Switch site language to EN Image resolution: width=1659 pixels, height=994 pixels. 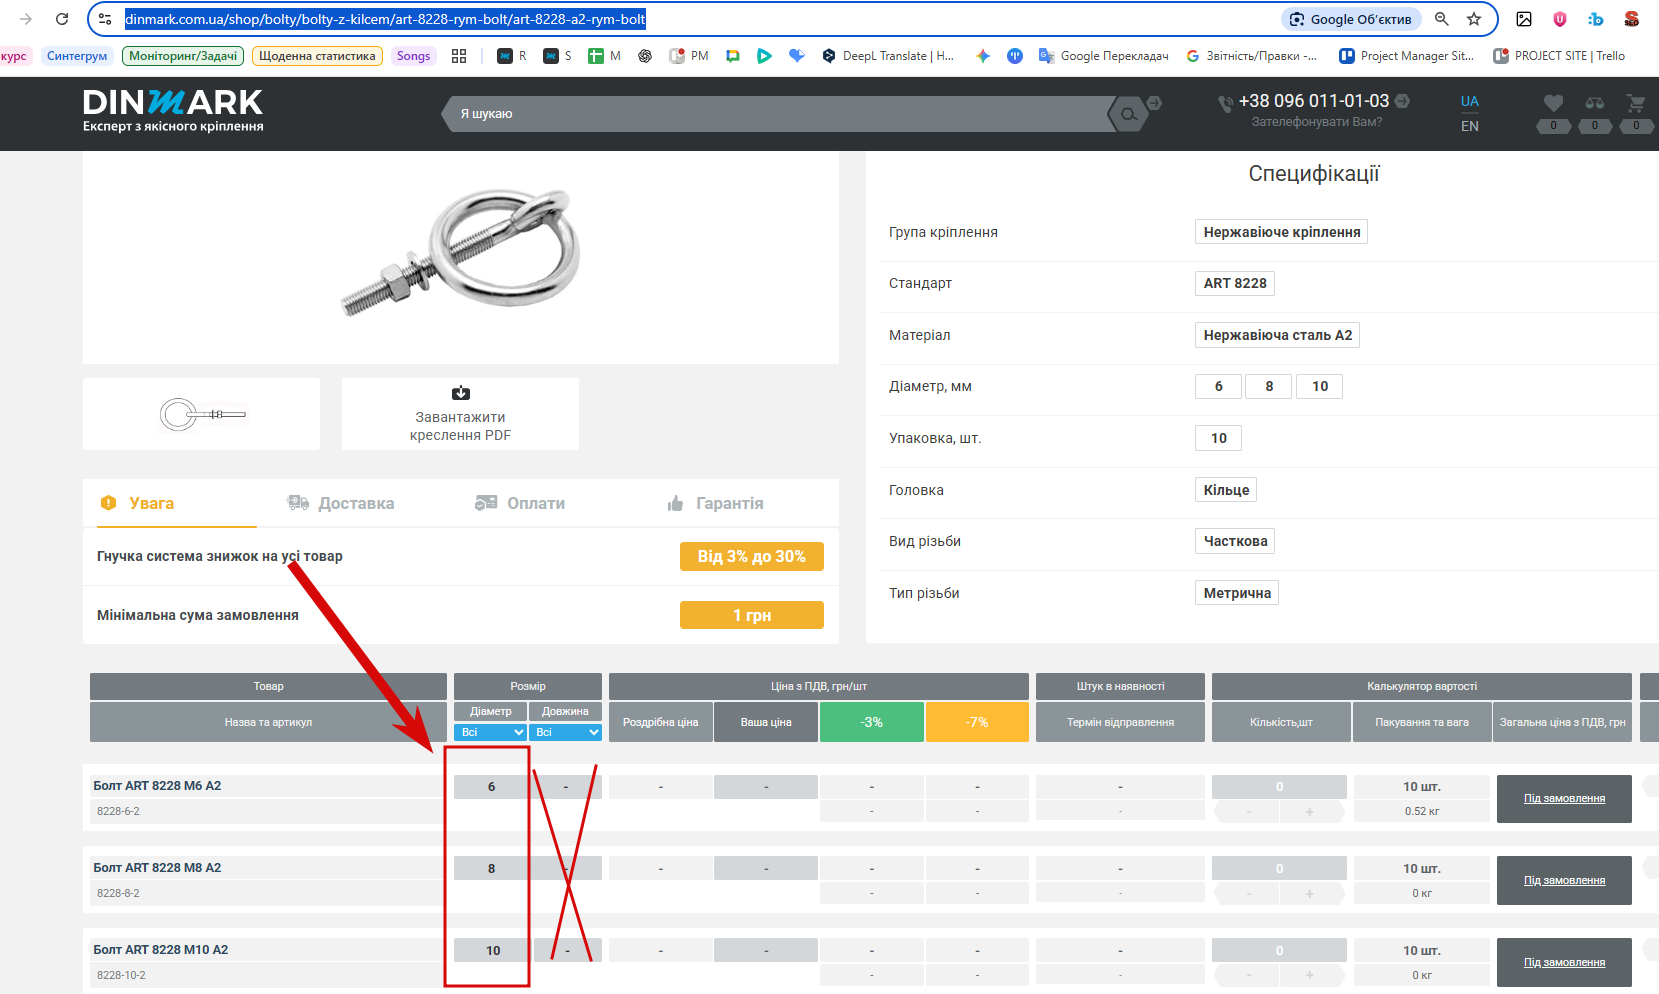point(1469,126)
